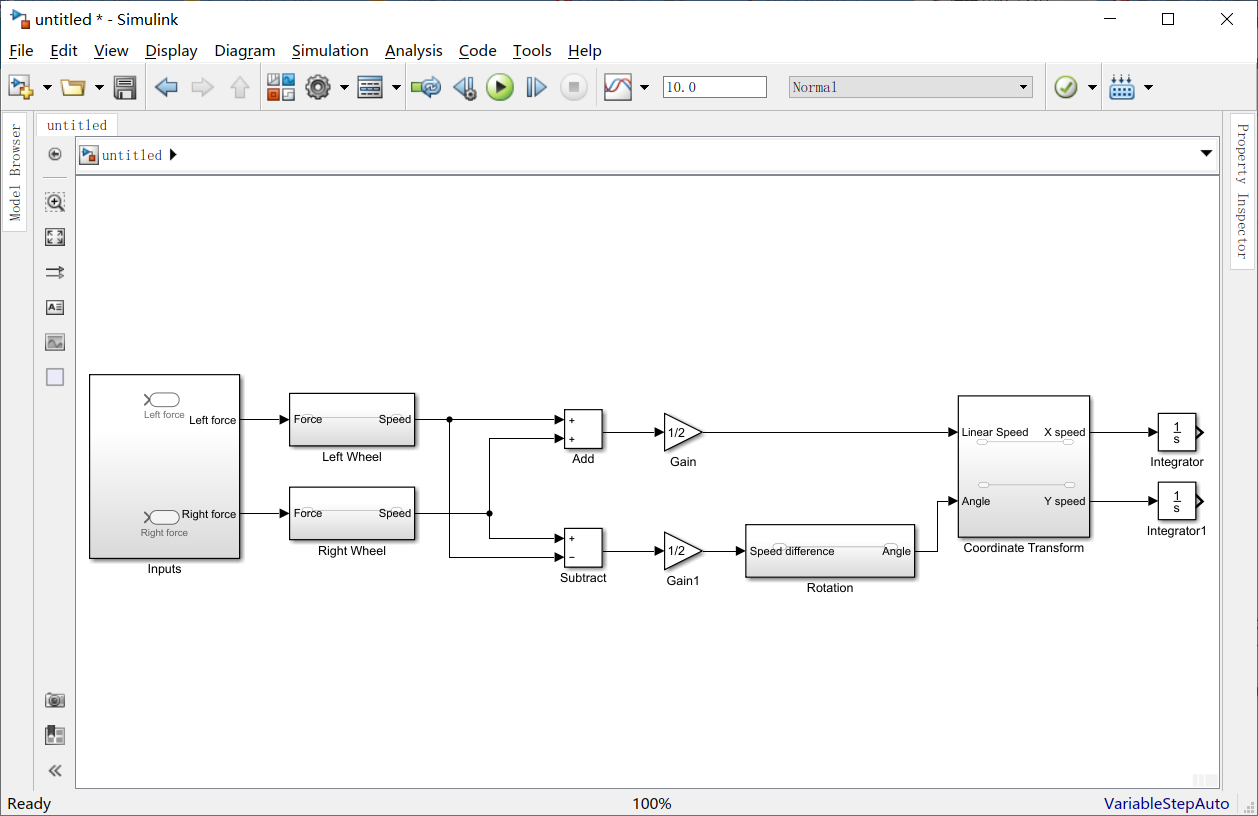
Task: Open the Property Inspector panel
Action: coord(1241,190)
